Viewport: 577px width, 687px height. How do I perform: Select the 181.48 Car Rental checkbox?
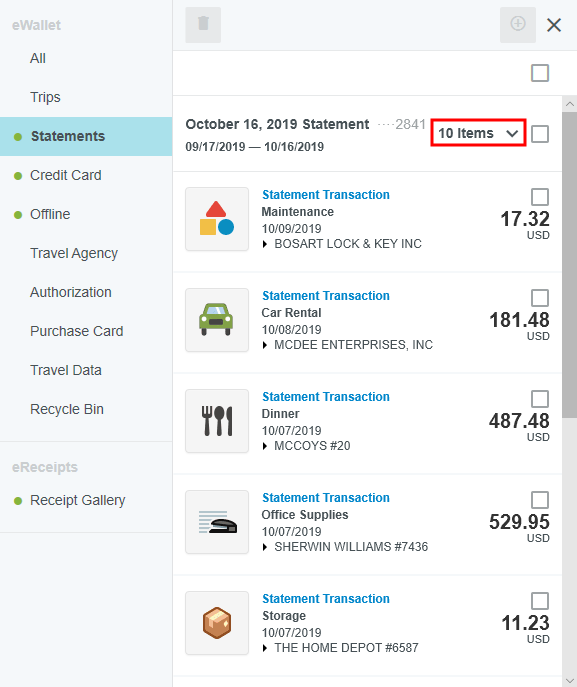tap(540, 298)
